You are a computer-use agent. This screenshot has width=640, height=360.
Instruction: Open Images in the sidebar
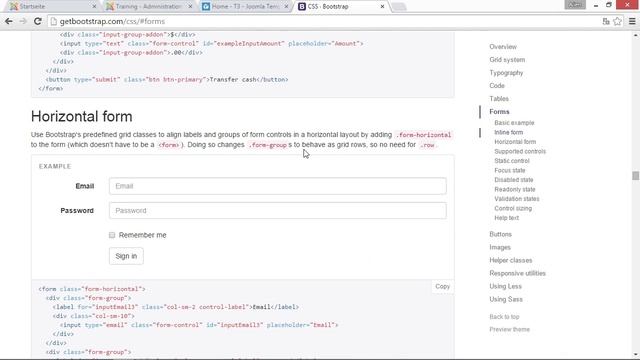click(500, 247)
